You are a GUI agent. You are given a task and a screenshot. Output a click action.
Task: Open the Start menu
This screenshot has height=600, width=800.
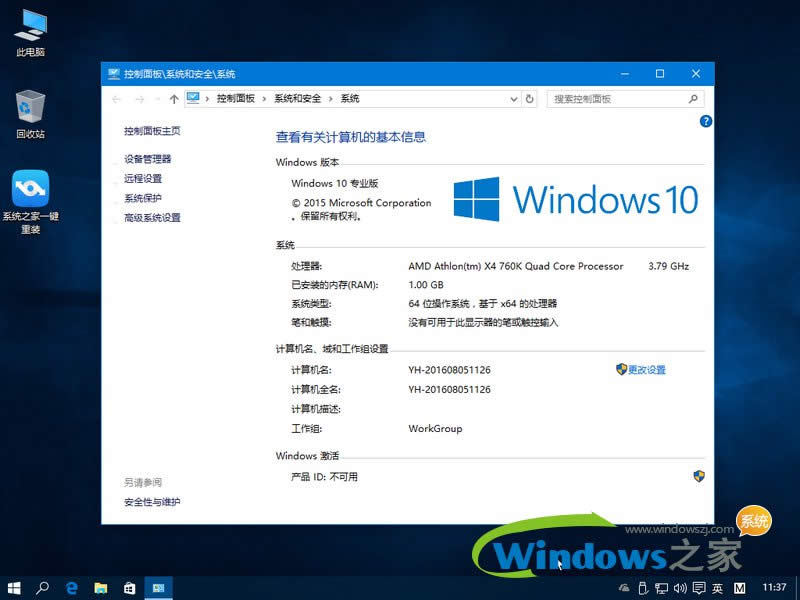pyautogui.click(x=16, y=589)
